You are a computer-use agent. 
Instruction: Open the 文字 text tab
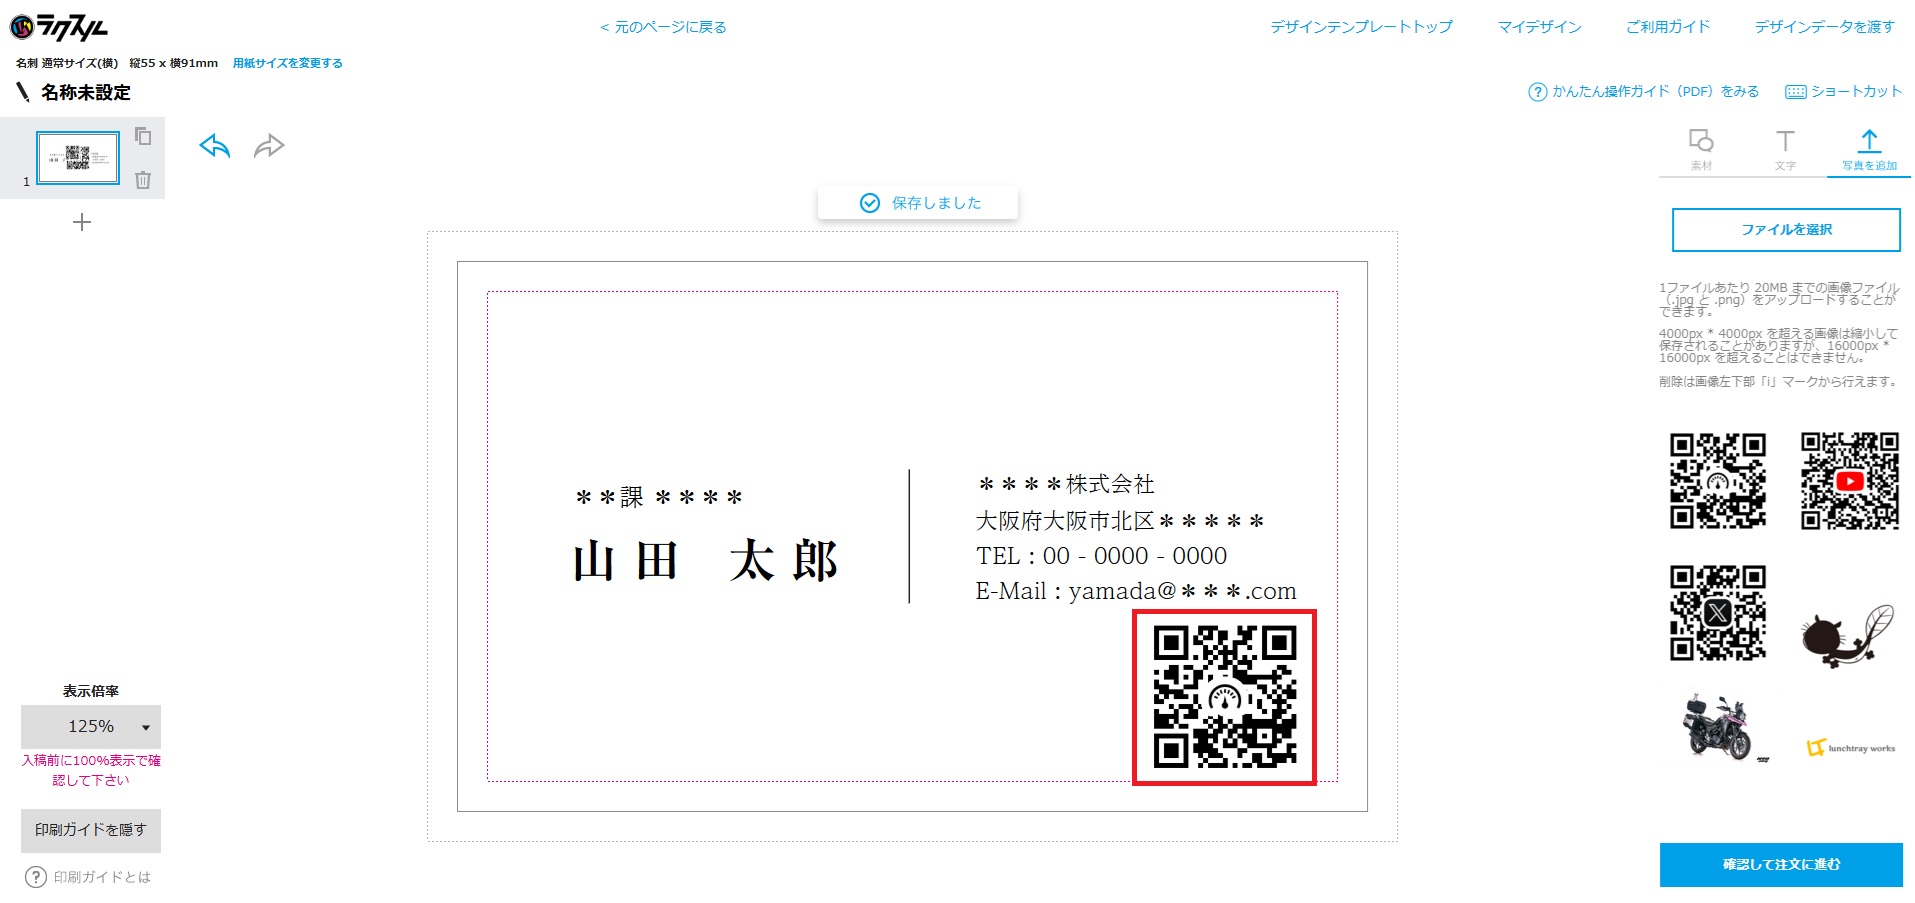(x=1785, y=149)
